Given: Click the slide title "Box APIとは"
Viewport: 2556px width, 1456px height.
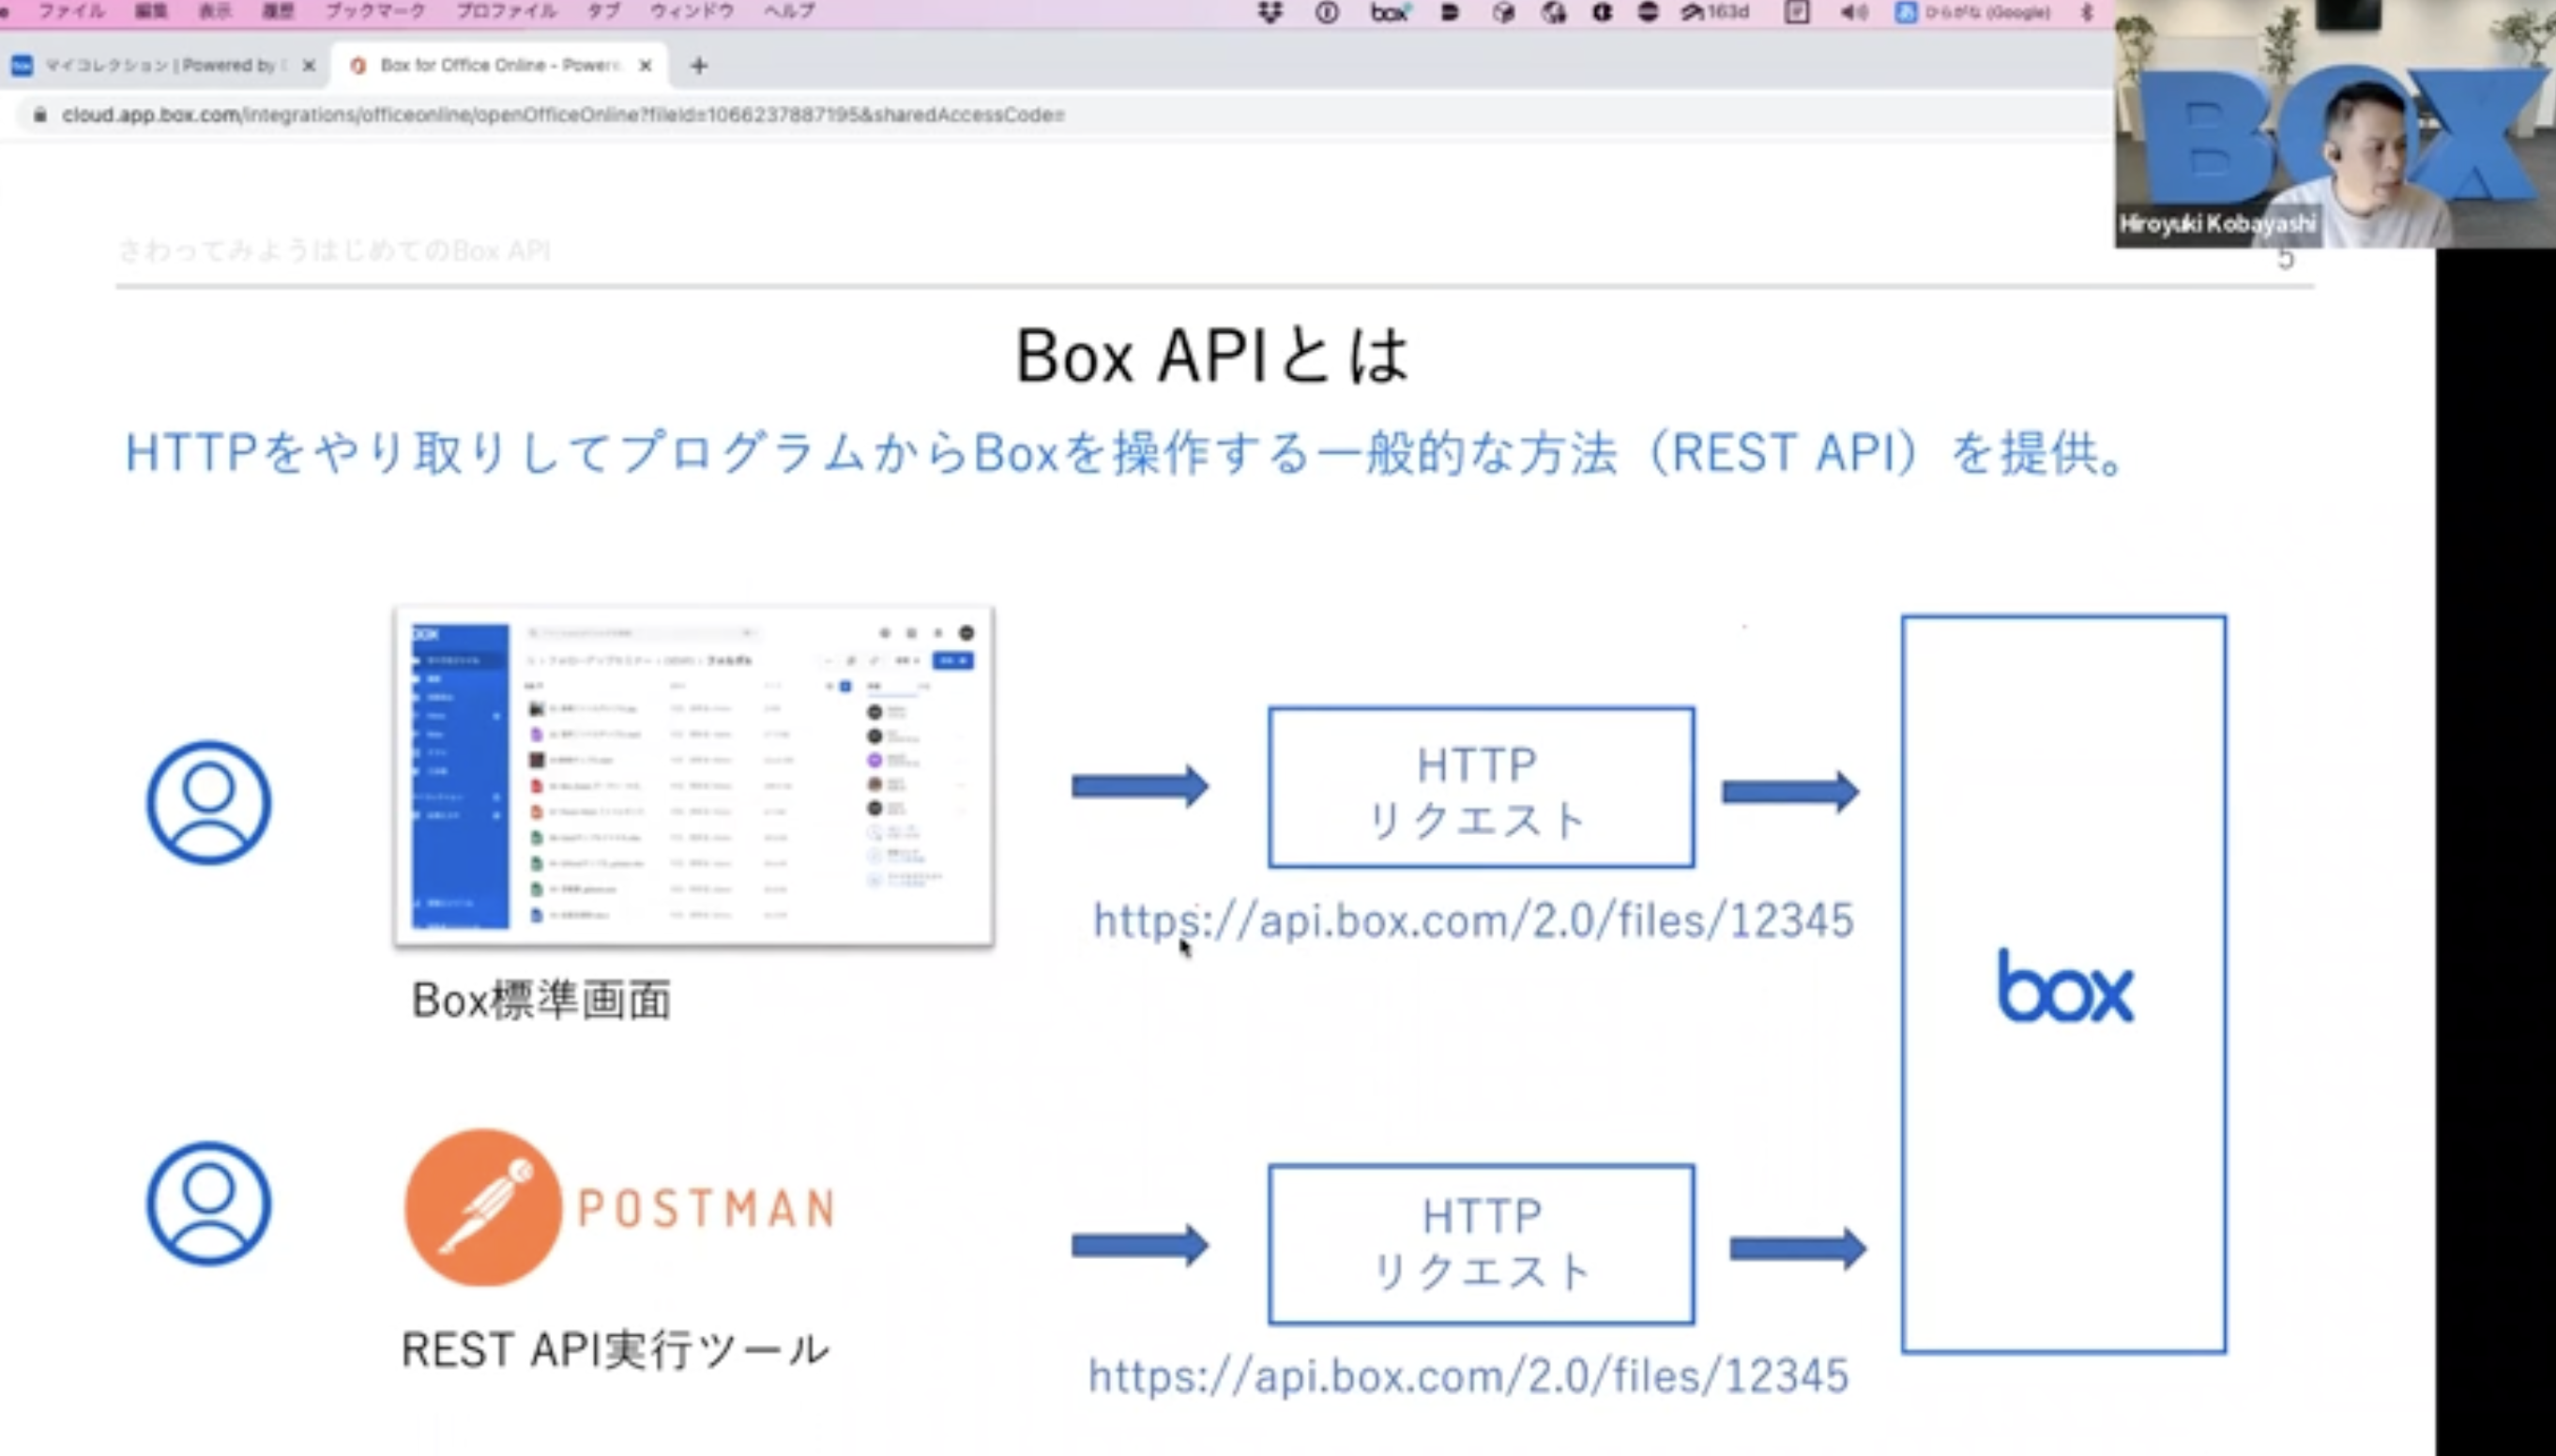Looking at the screenshot, I should coord(1212,356).
